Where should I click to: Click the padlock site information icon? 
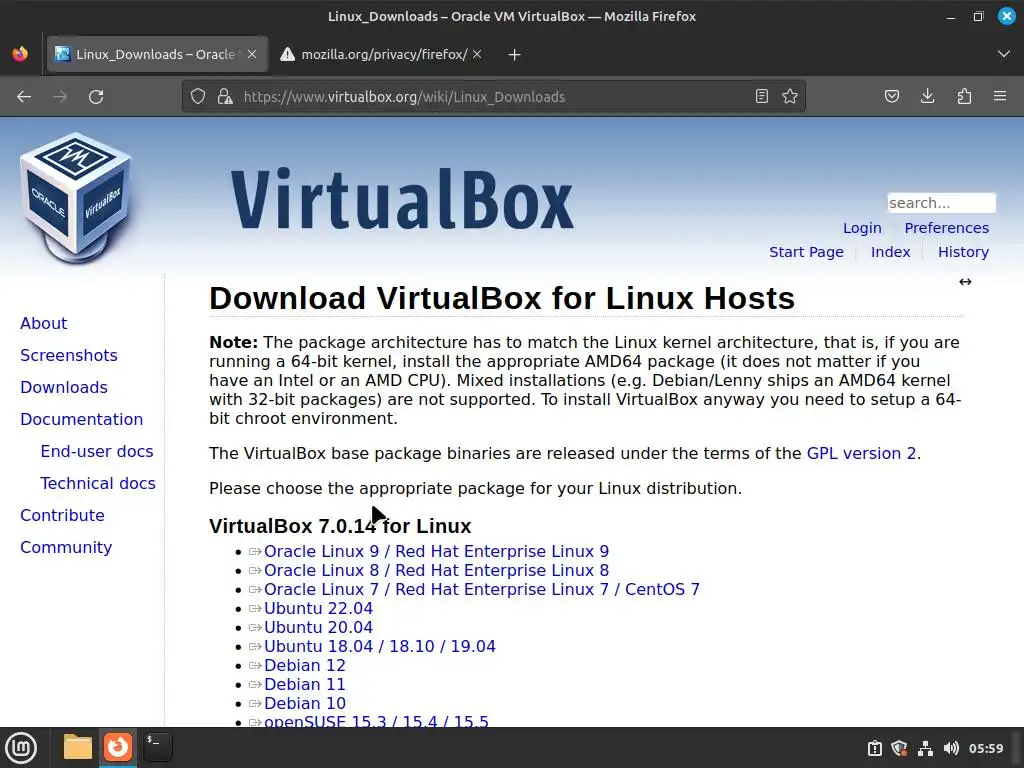225,97
